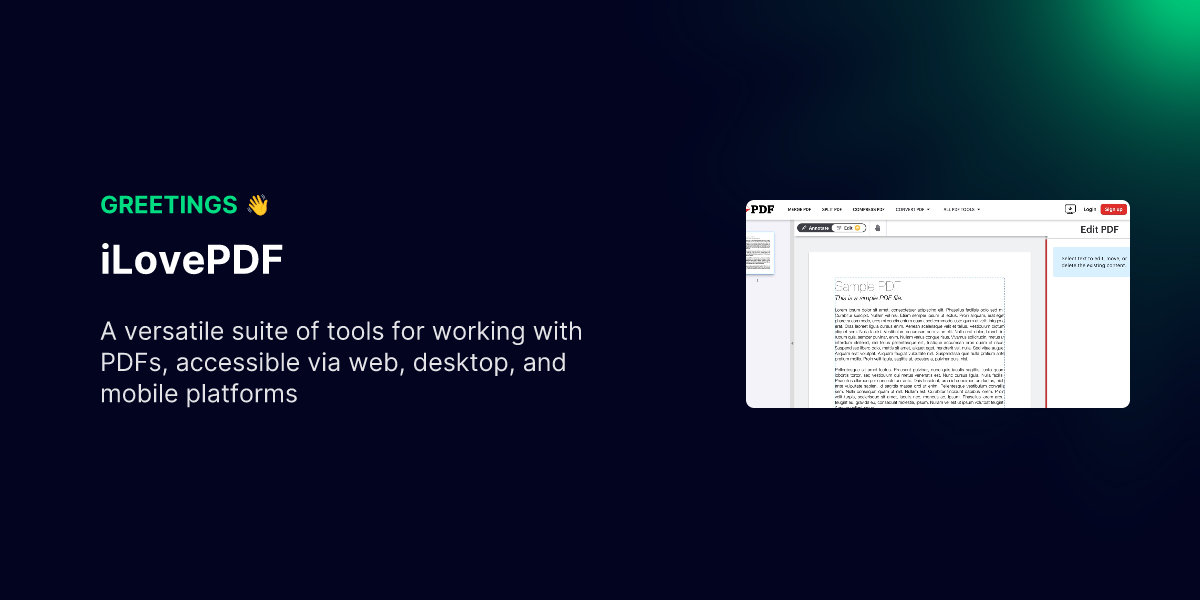Open the Compress PDF menu item

(x=868, y=209)
